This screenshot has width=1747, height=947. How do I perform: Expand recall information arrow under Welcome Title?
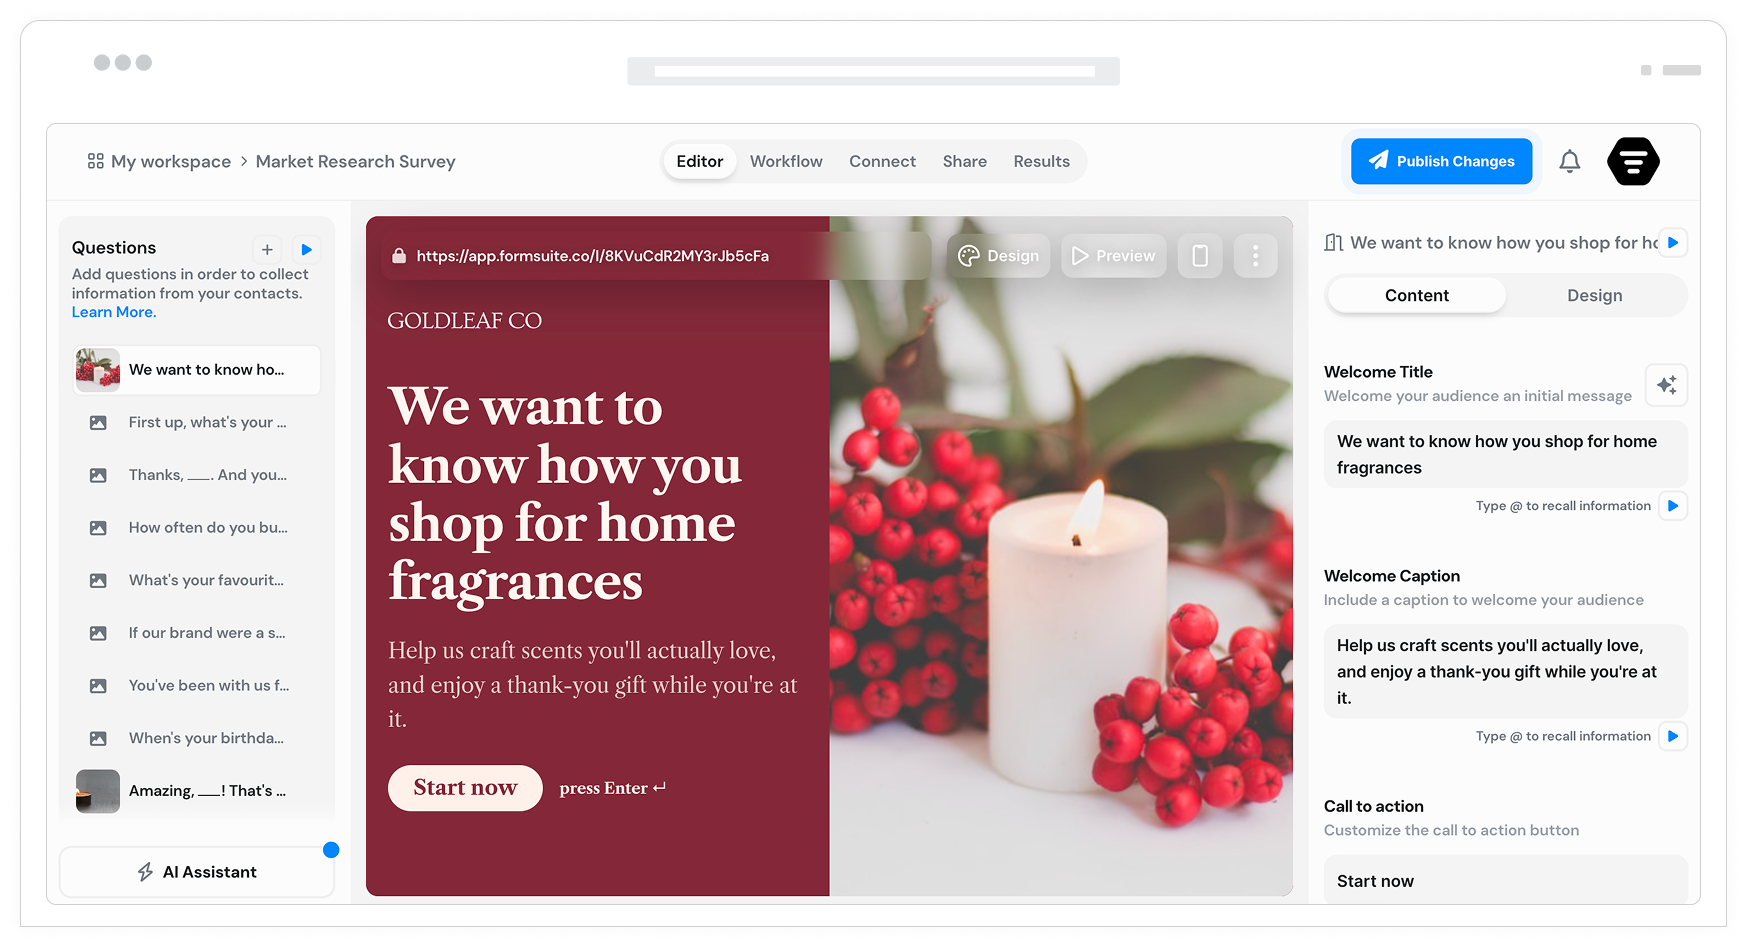[1673, 506]
